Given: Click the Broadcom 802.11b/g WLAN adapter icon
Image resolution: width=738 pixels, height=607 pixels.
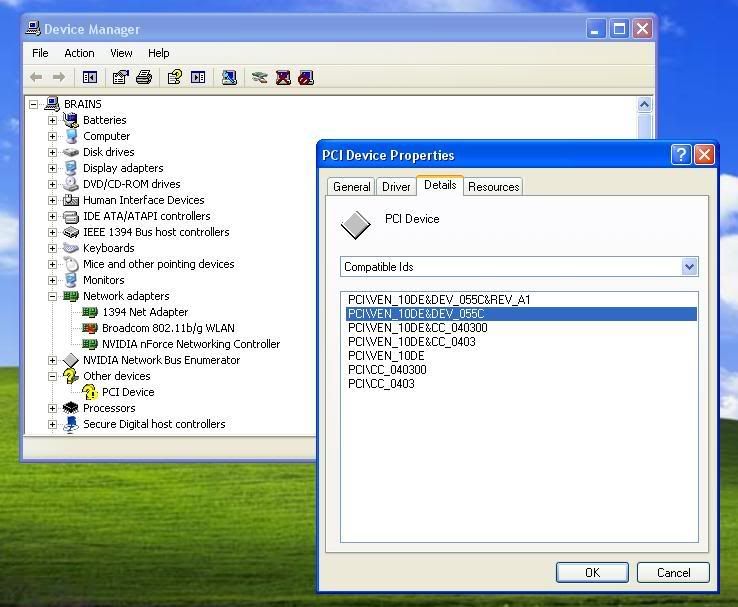Looking at the screenshot, I should coord(89,328).
